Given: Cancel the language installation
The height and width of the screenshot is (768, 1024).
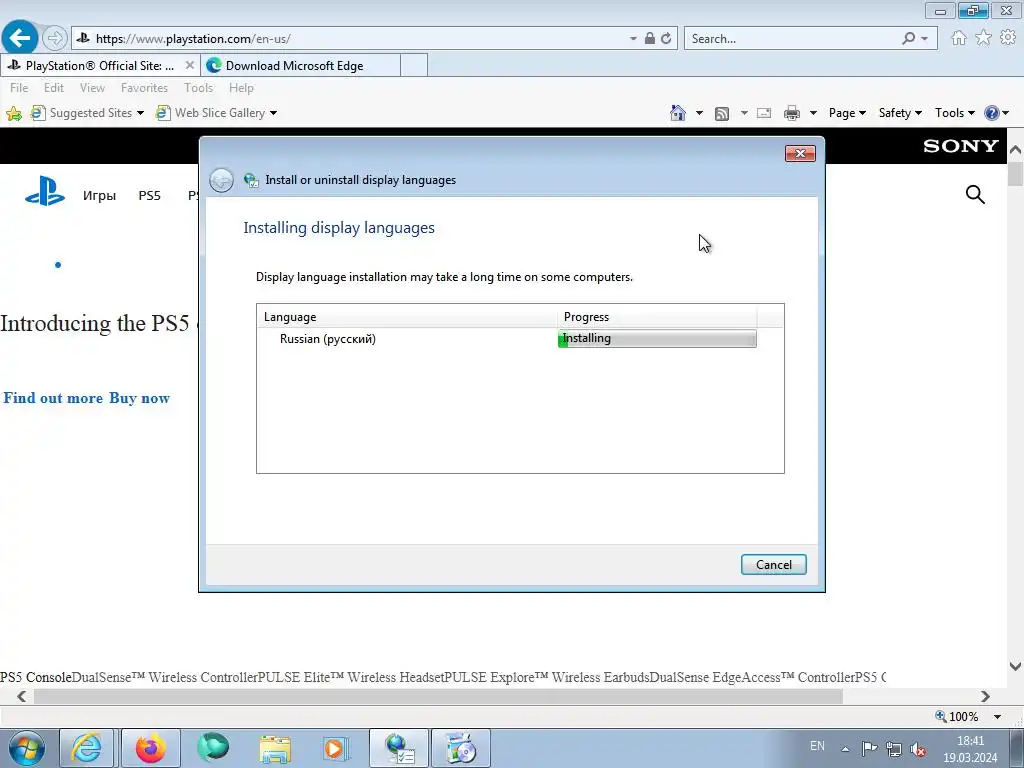Looking at the screenshot, I should [x=773, y=565].
